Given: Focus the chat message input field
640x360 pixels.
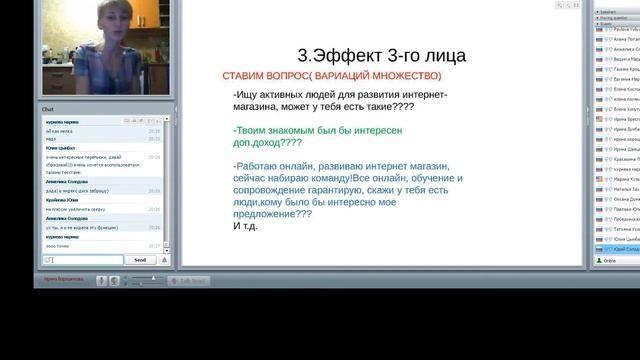Looking at the screenshot, I should pos(83,260).
